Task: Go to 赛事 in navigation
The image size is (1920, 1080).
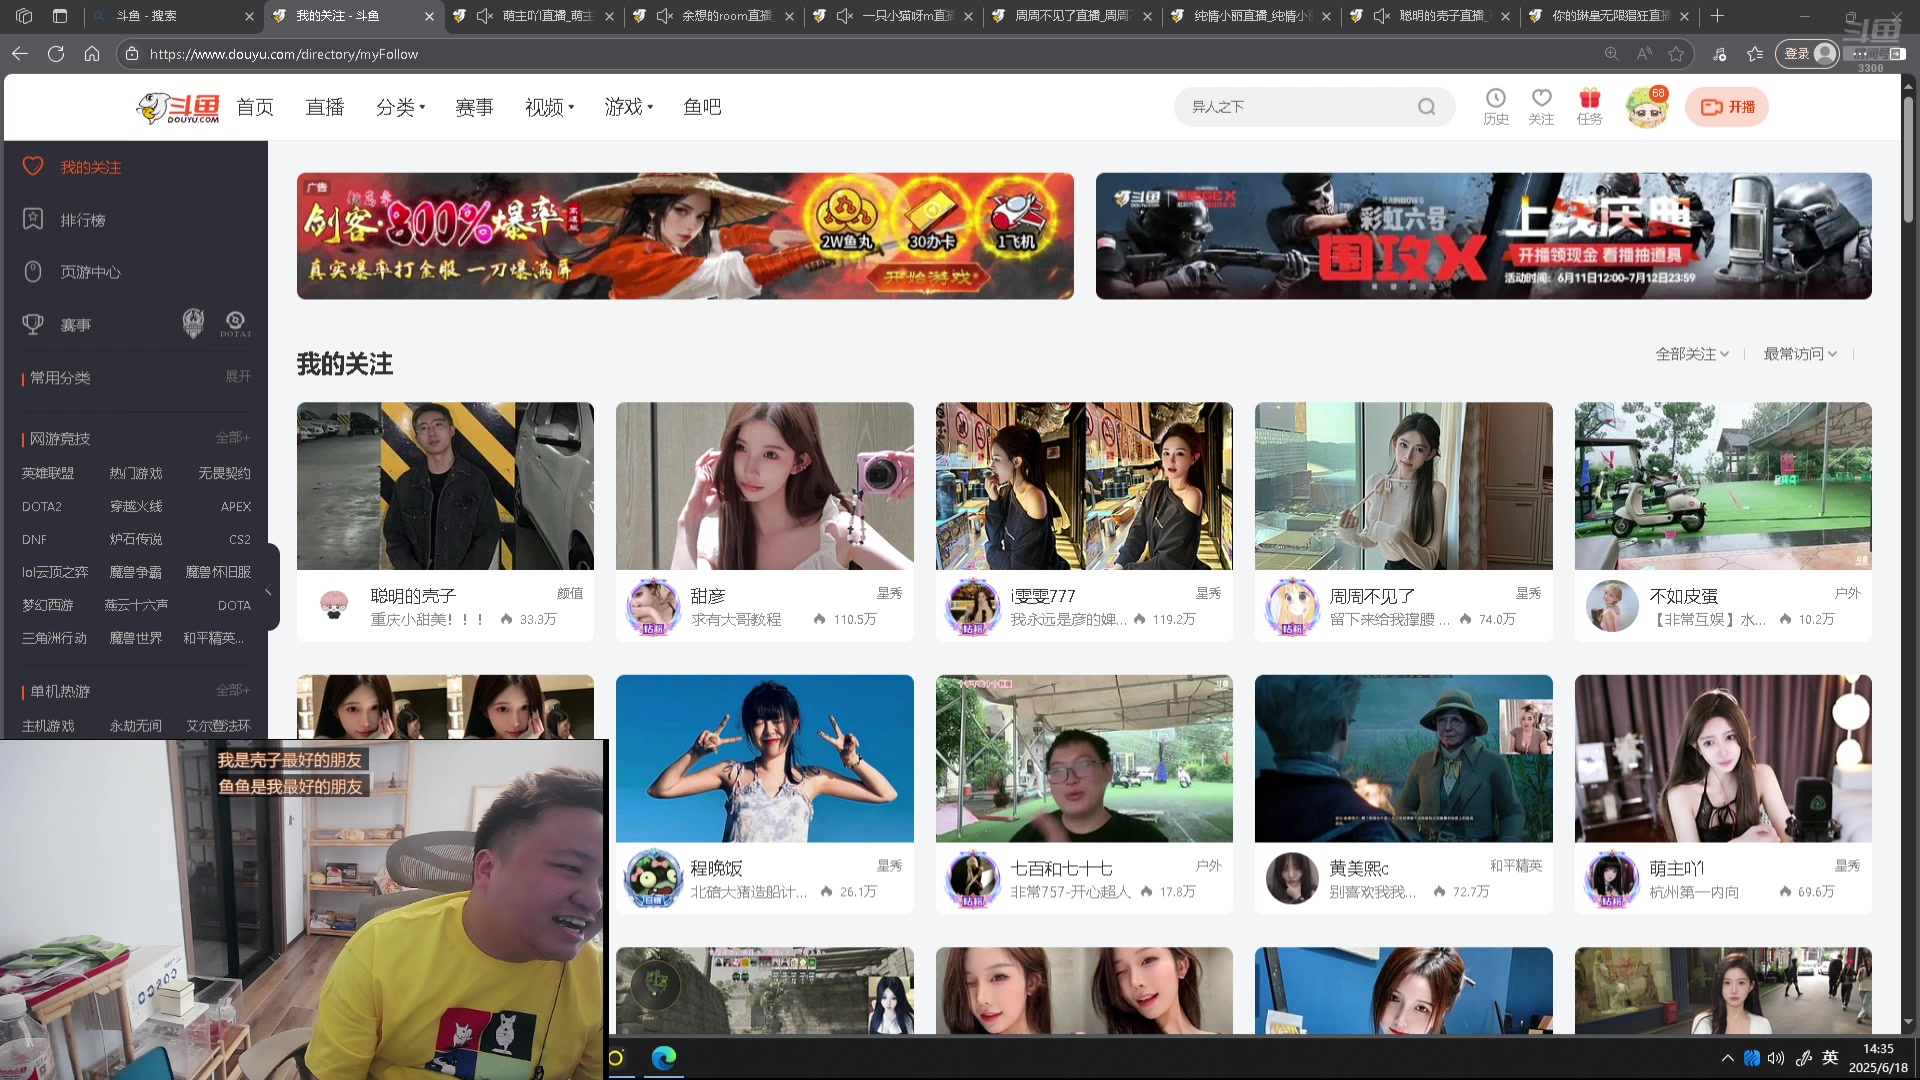Action: [x=474, y=107]
